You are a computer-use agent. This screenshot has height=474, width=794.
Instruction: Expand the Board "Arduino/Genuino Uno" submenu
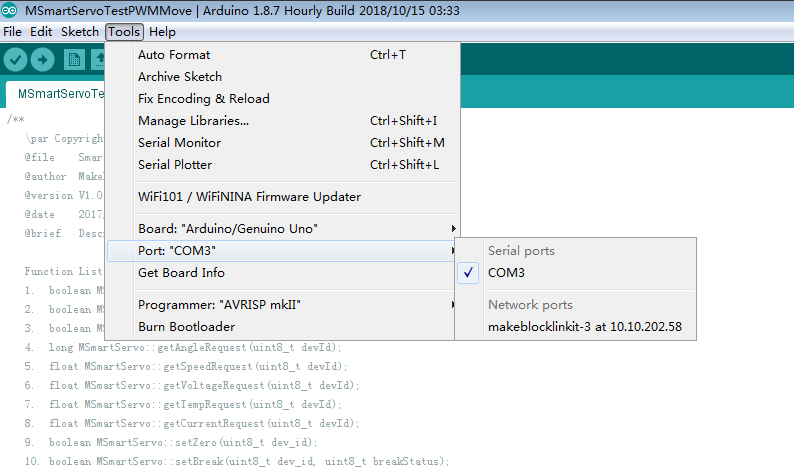282,229
